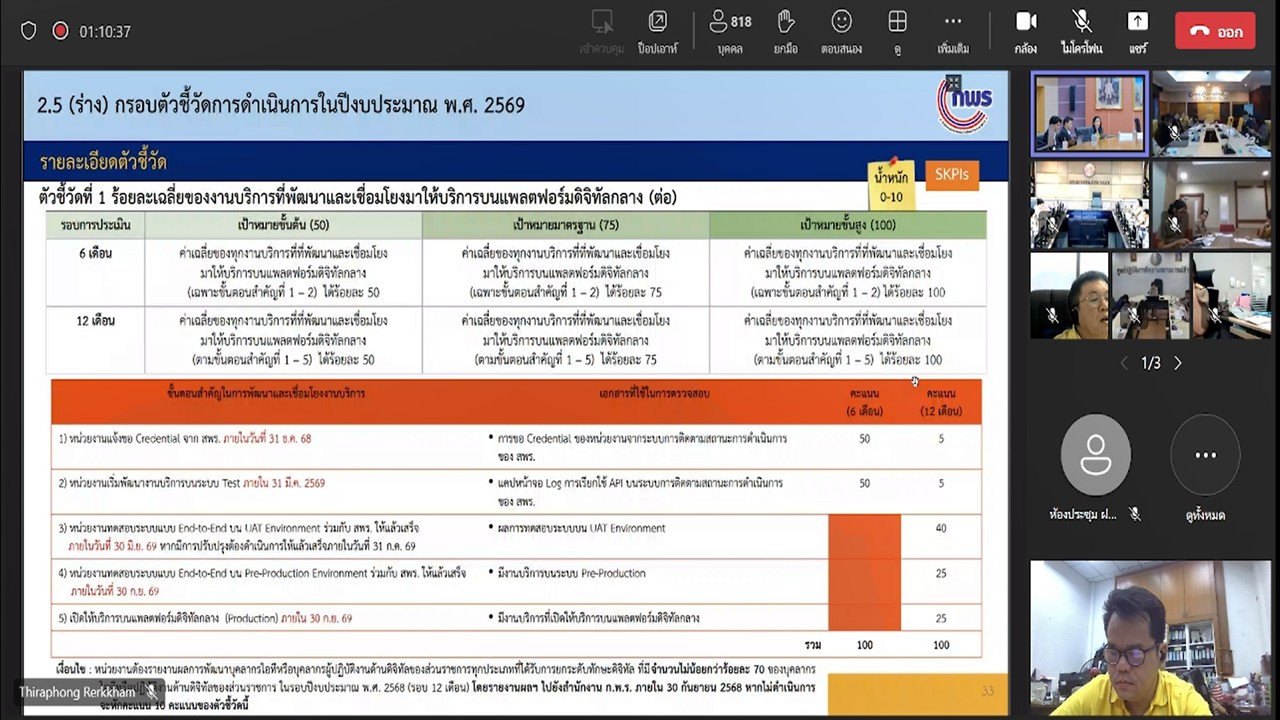This screenshot has width=1280, height=720.
Task: Click the red leave (ออก) button
Action: [x=1215, y=31]
